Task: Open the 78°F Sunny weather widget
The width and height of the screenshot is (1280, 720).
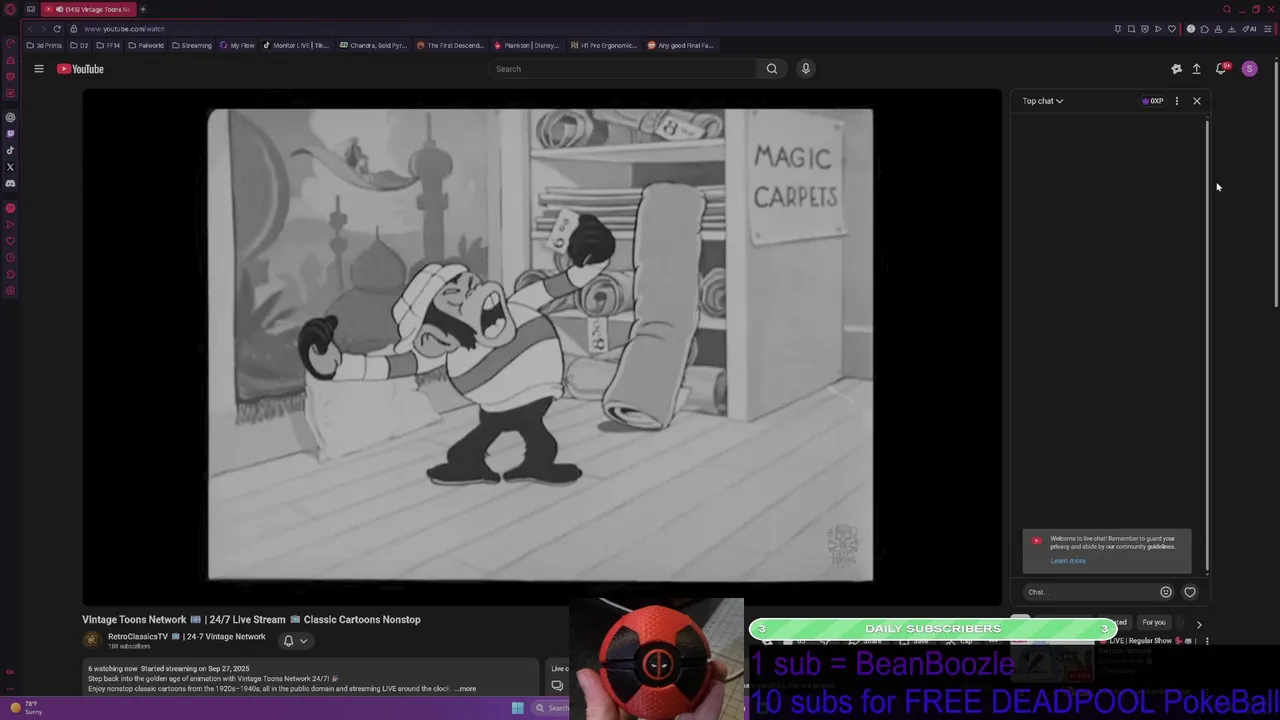Action: 26,708
